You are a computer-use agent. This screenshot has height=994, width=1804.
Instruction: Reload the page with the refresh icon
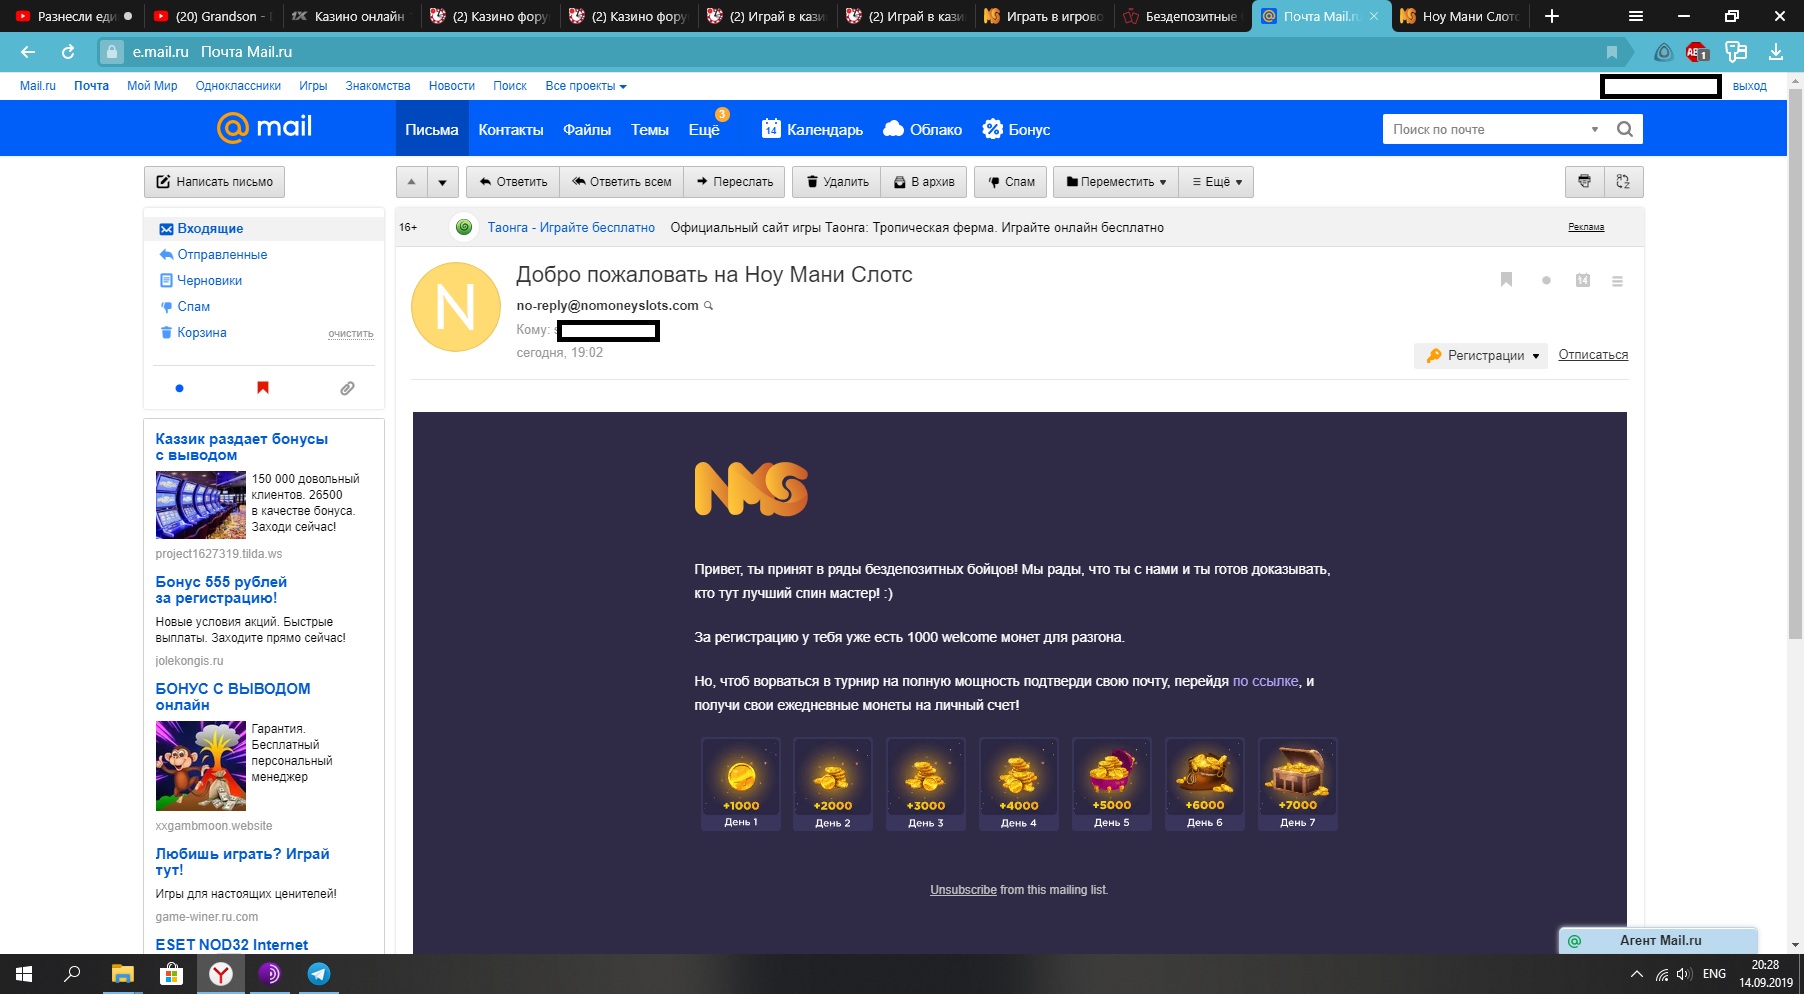(68, 52)
